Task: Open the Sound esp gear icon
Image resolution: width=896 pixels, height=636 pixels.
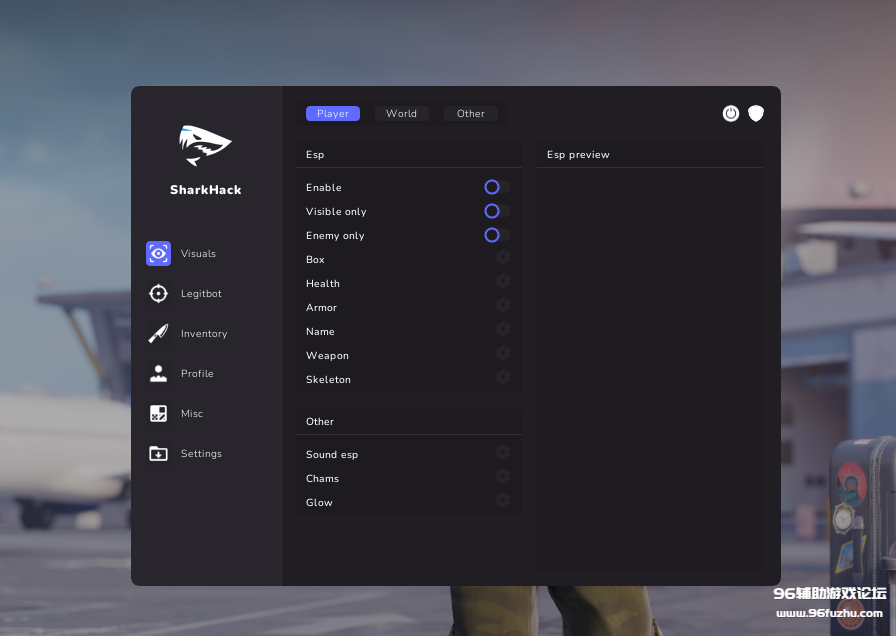Action: click(x=503, y=453)
